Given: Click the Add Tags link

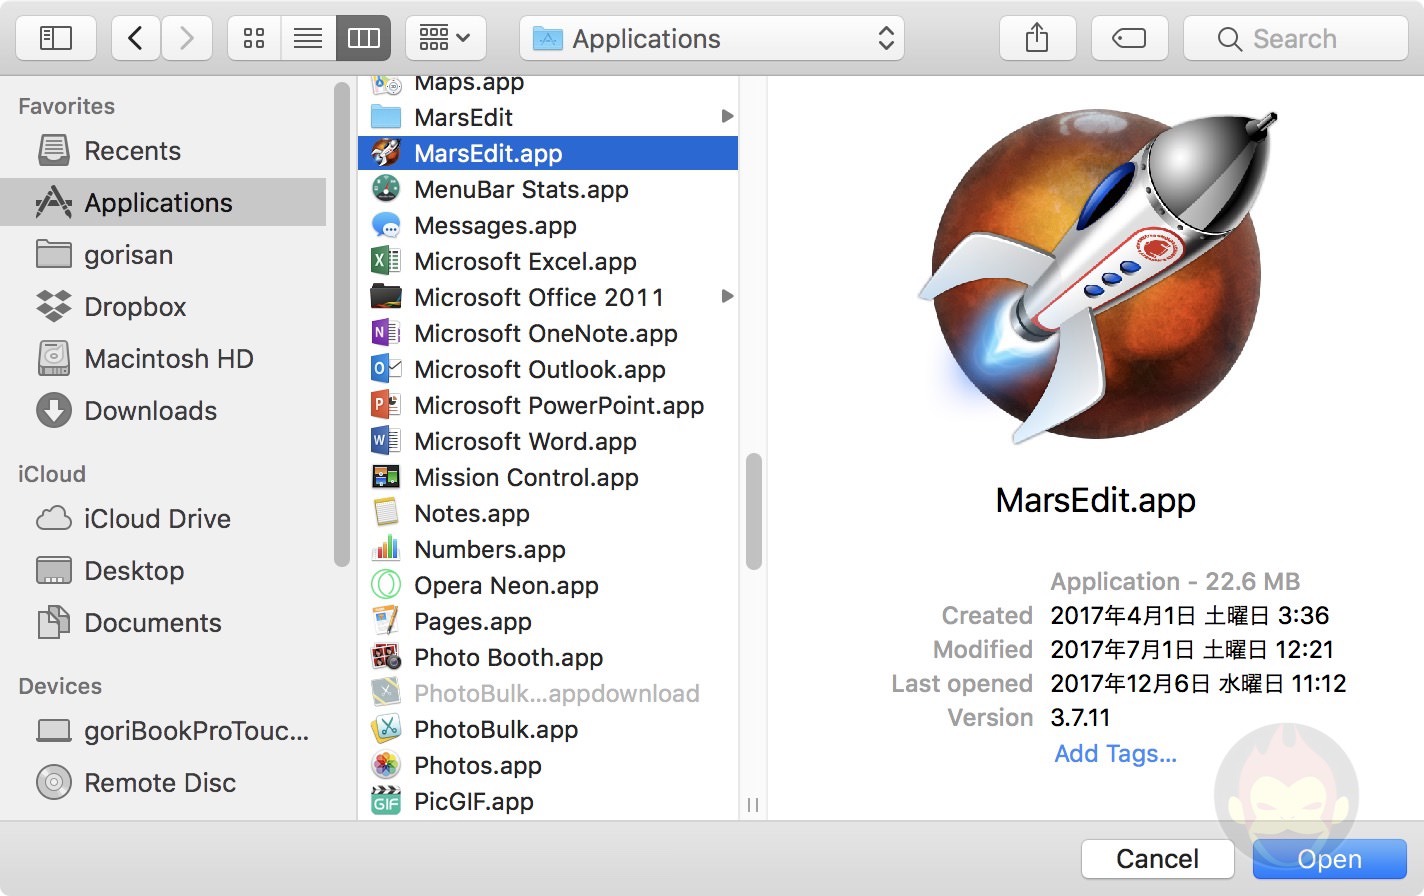Looking at the screenshot, I should pos(1114,753).
